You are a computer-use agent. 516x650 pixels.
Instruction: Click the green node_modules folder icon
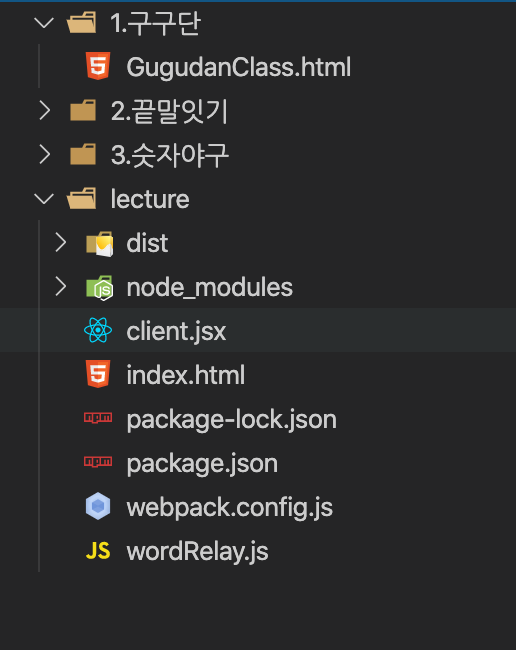point(99,287)
